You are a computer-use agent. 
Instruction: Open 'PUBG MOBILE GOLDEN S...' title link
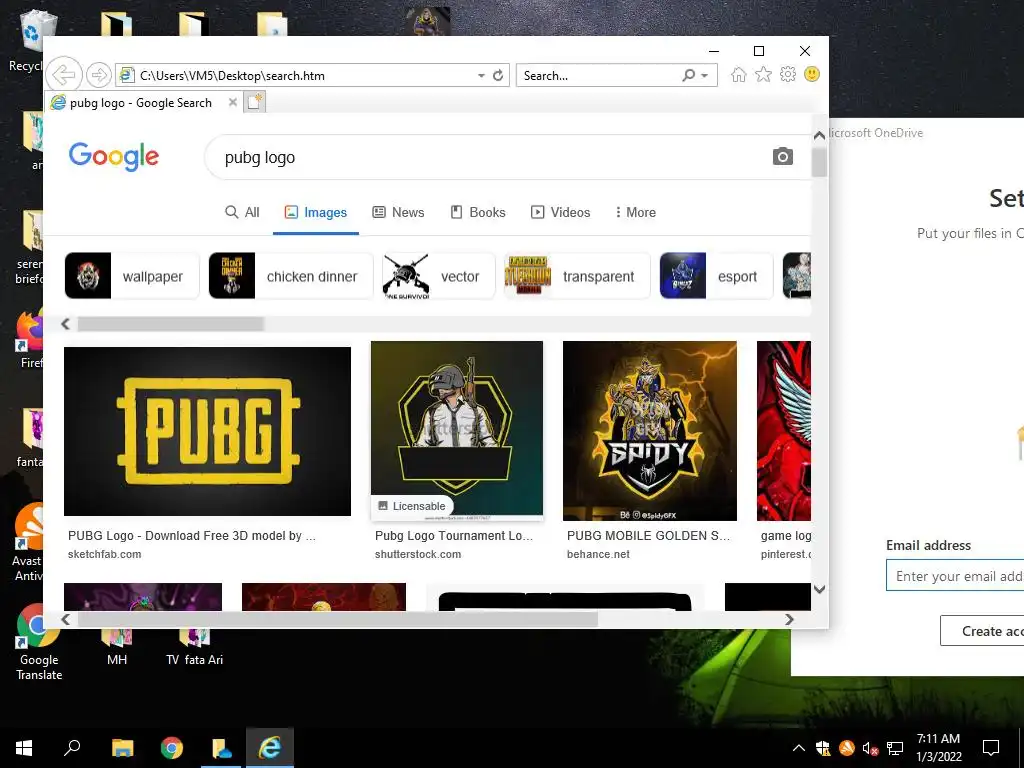648,536
